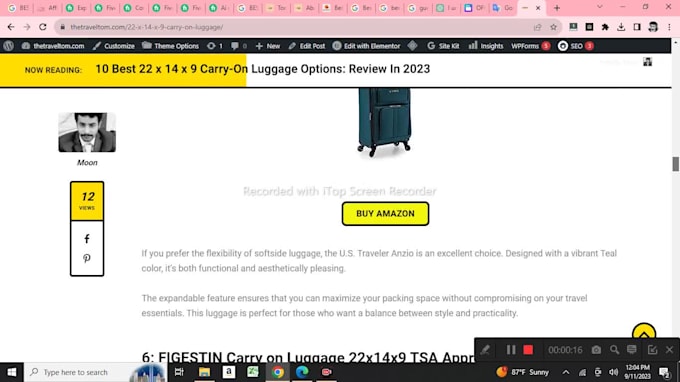The height and width of the screenshot is (382, 680).
Task: Stop the screen recording
Action: tap(528, 350)
